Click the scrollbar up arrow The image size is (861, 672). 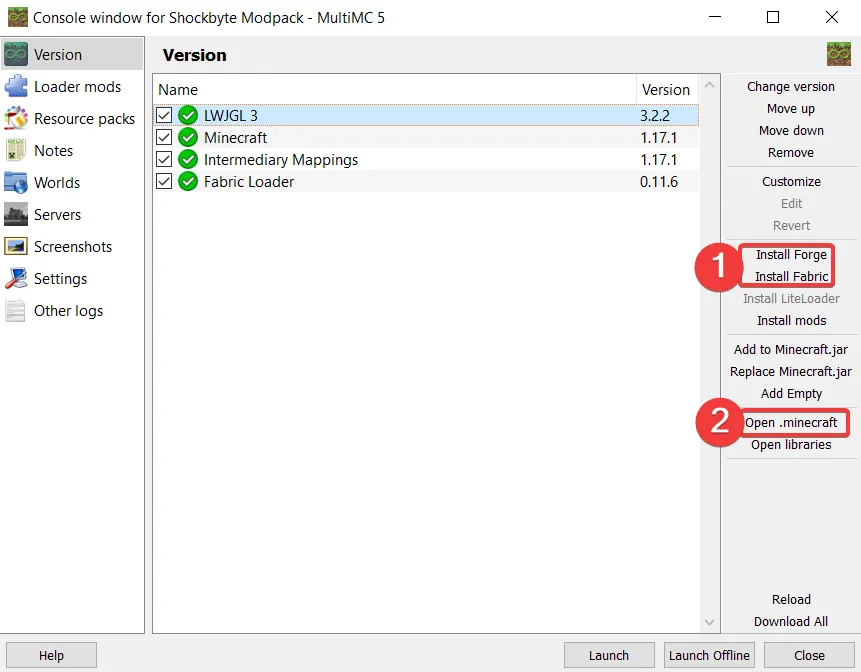click(709, 85)
